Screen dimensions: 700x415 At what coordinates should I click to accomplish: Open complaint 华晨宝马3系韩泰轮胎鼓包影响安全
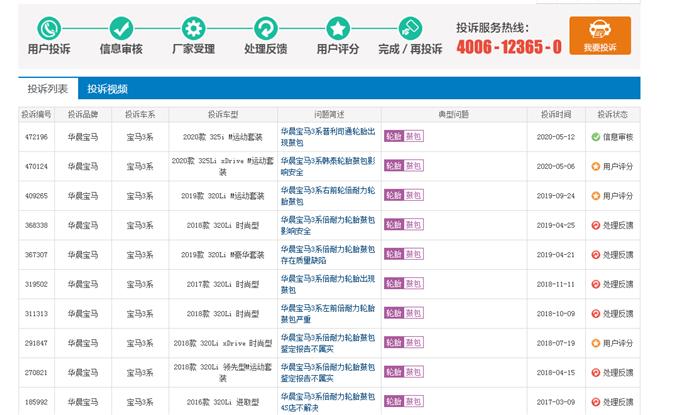[x=328, y=166]
